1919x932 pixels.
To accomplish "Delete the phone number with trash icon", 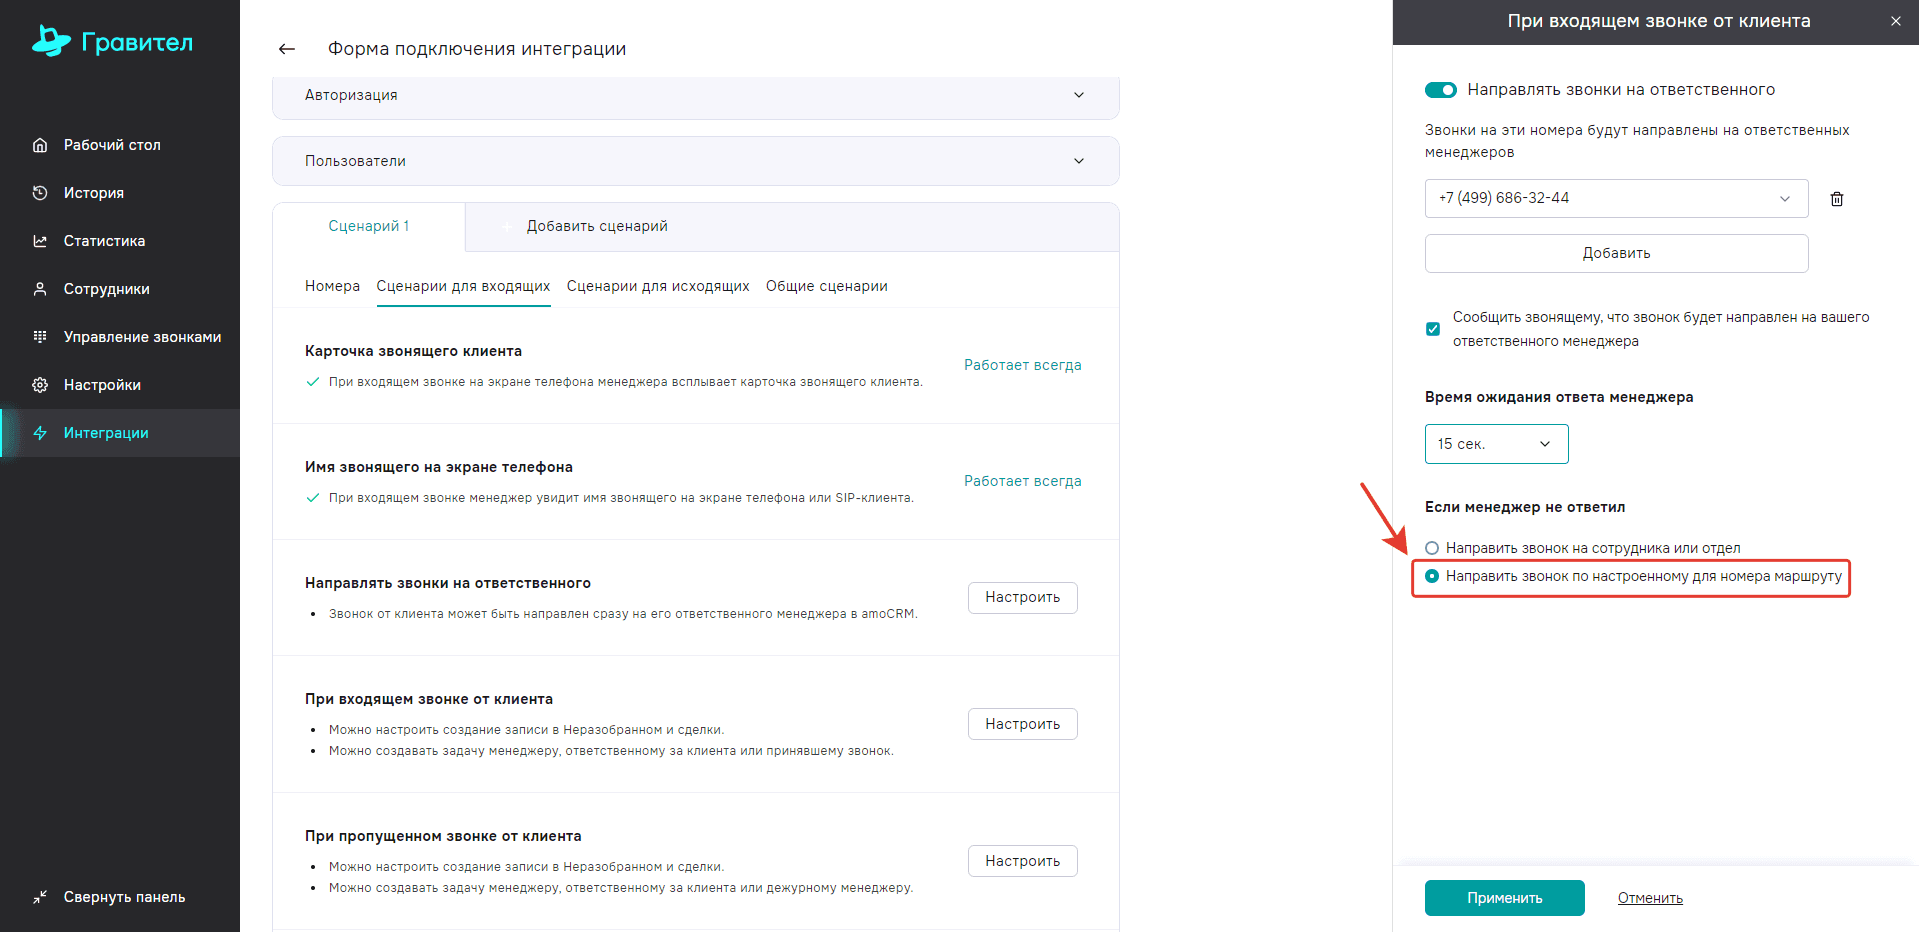I will click(x=1836, y=199).
